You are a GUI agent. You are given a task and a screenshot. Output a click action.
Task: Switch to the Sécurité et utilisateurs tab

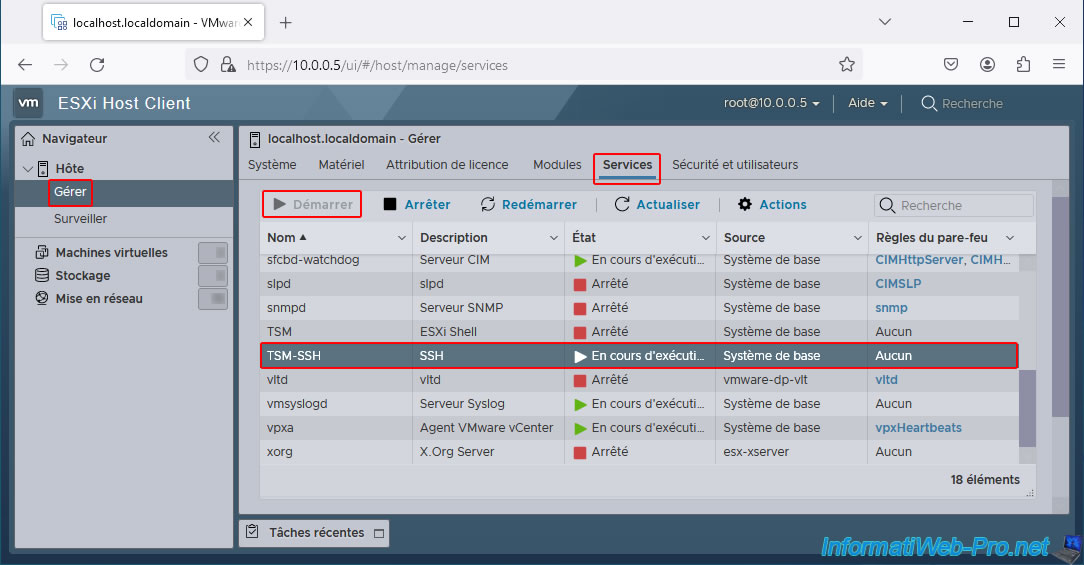pyautogui.click(x=735, y=165)
